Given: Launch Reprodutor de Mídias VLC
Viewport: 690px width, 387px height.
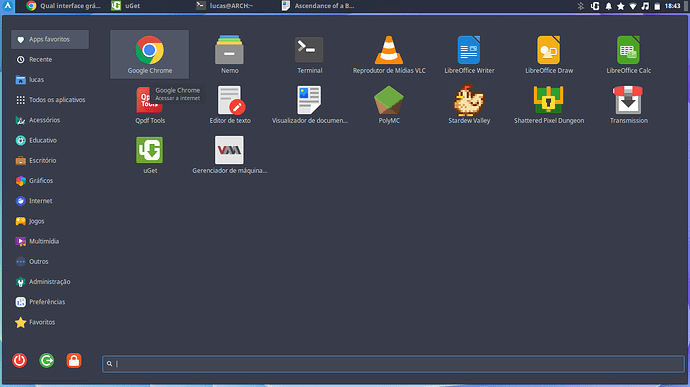Looking at the screenshot, I should click(389, 55).
